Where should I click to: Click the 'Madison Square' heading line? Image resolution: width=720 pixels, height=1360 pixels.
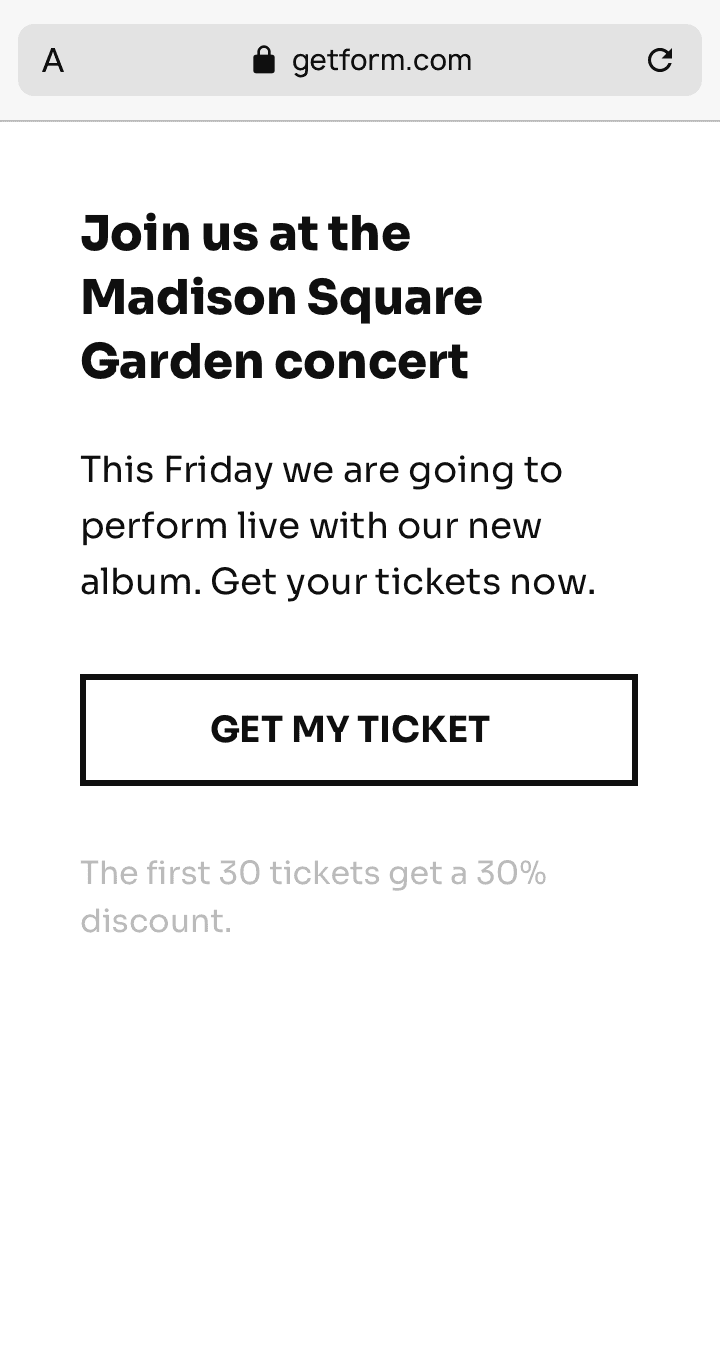(281, 298)
